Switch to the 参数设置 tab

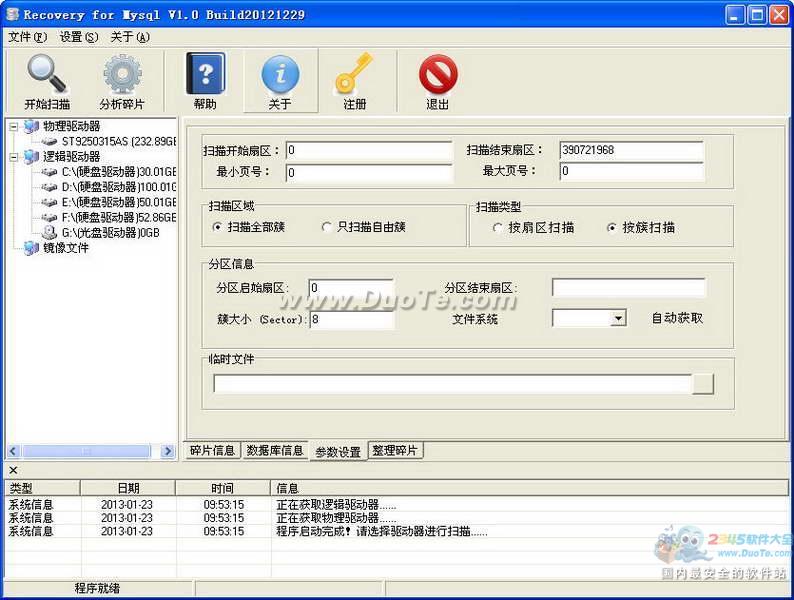[x=338, y=452]
